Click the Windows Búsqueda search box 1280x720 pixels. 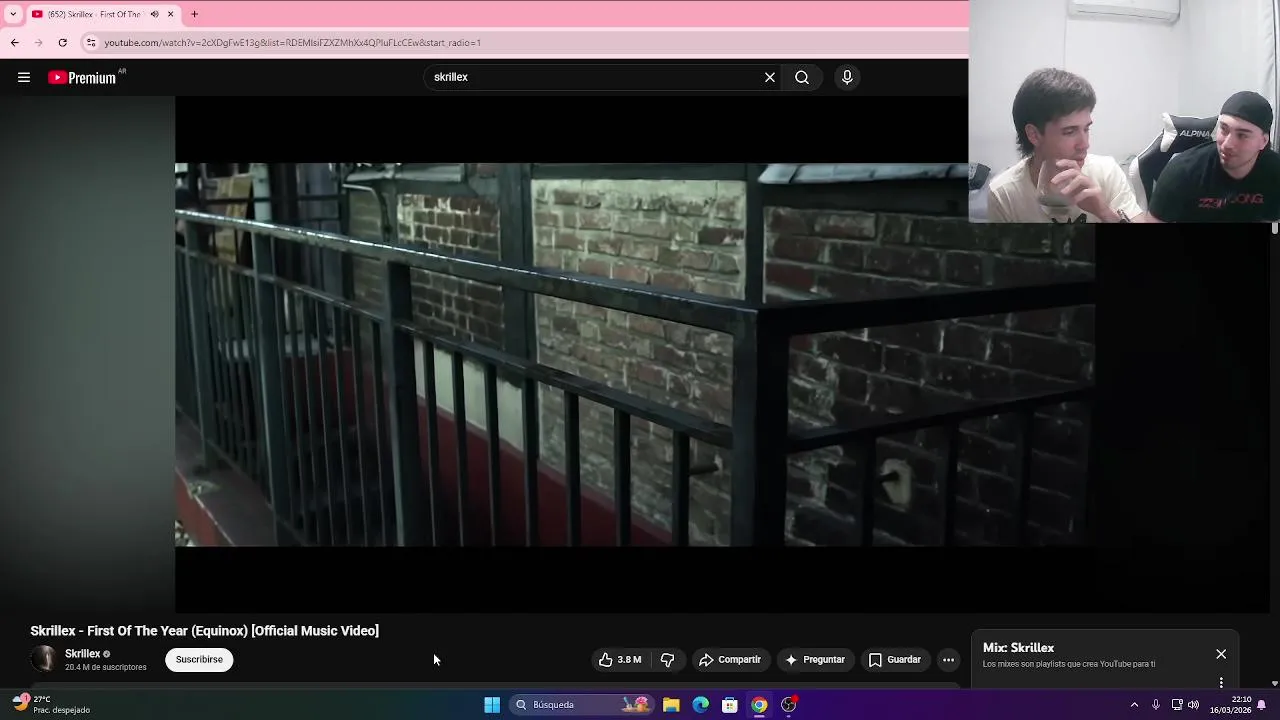[x=581, y=705]
